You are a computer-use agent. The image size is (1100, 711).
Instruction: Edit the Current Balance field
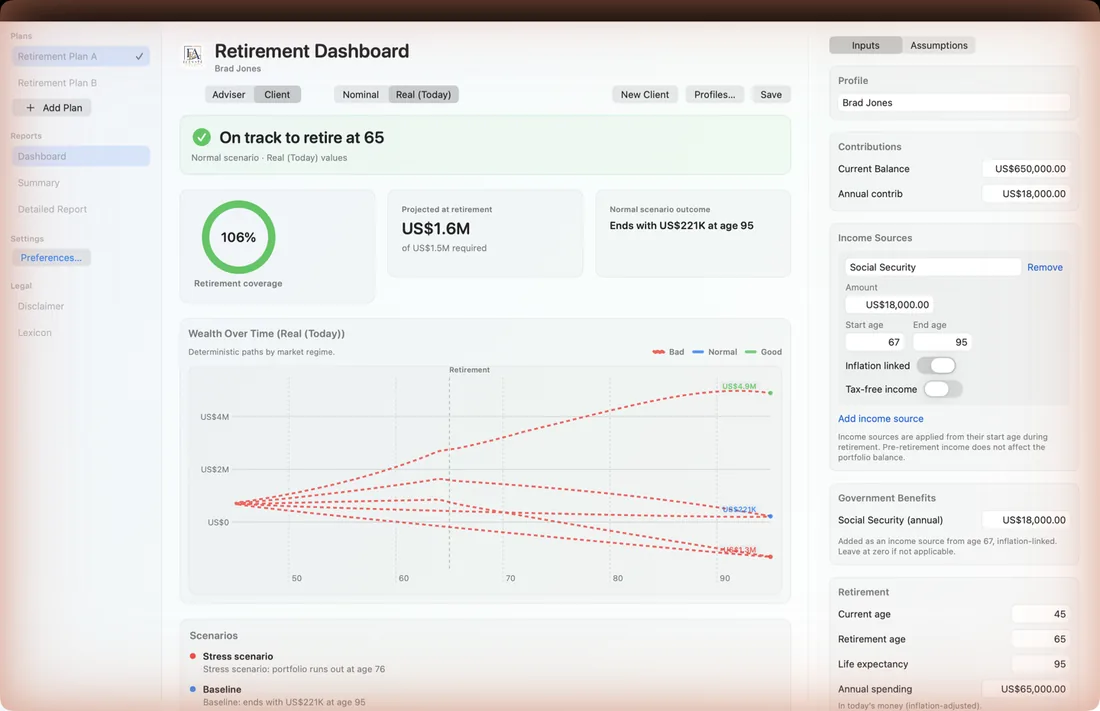1026,168
